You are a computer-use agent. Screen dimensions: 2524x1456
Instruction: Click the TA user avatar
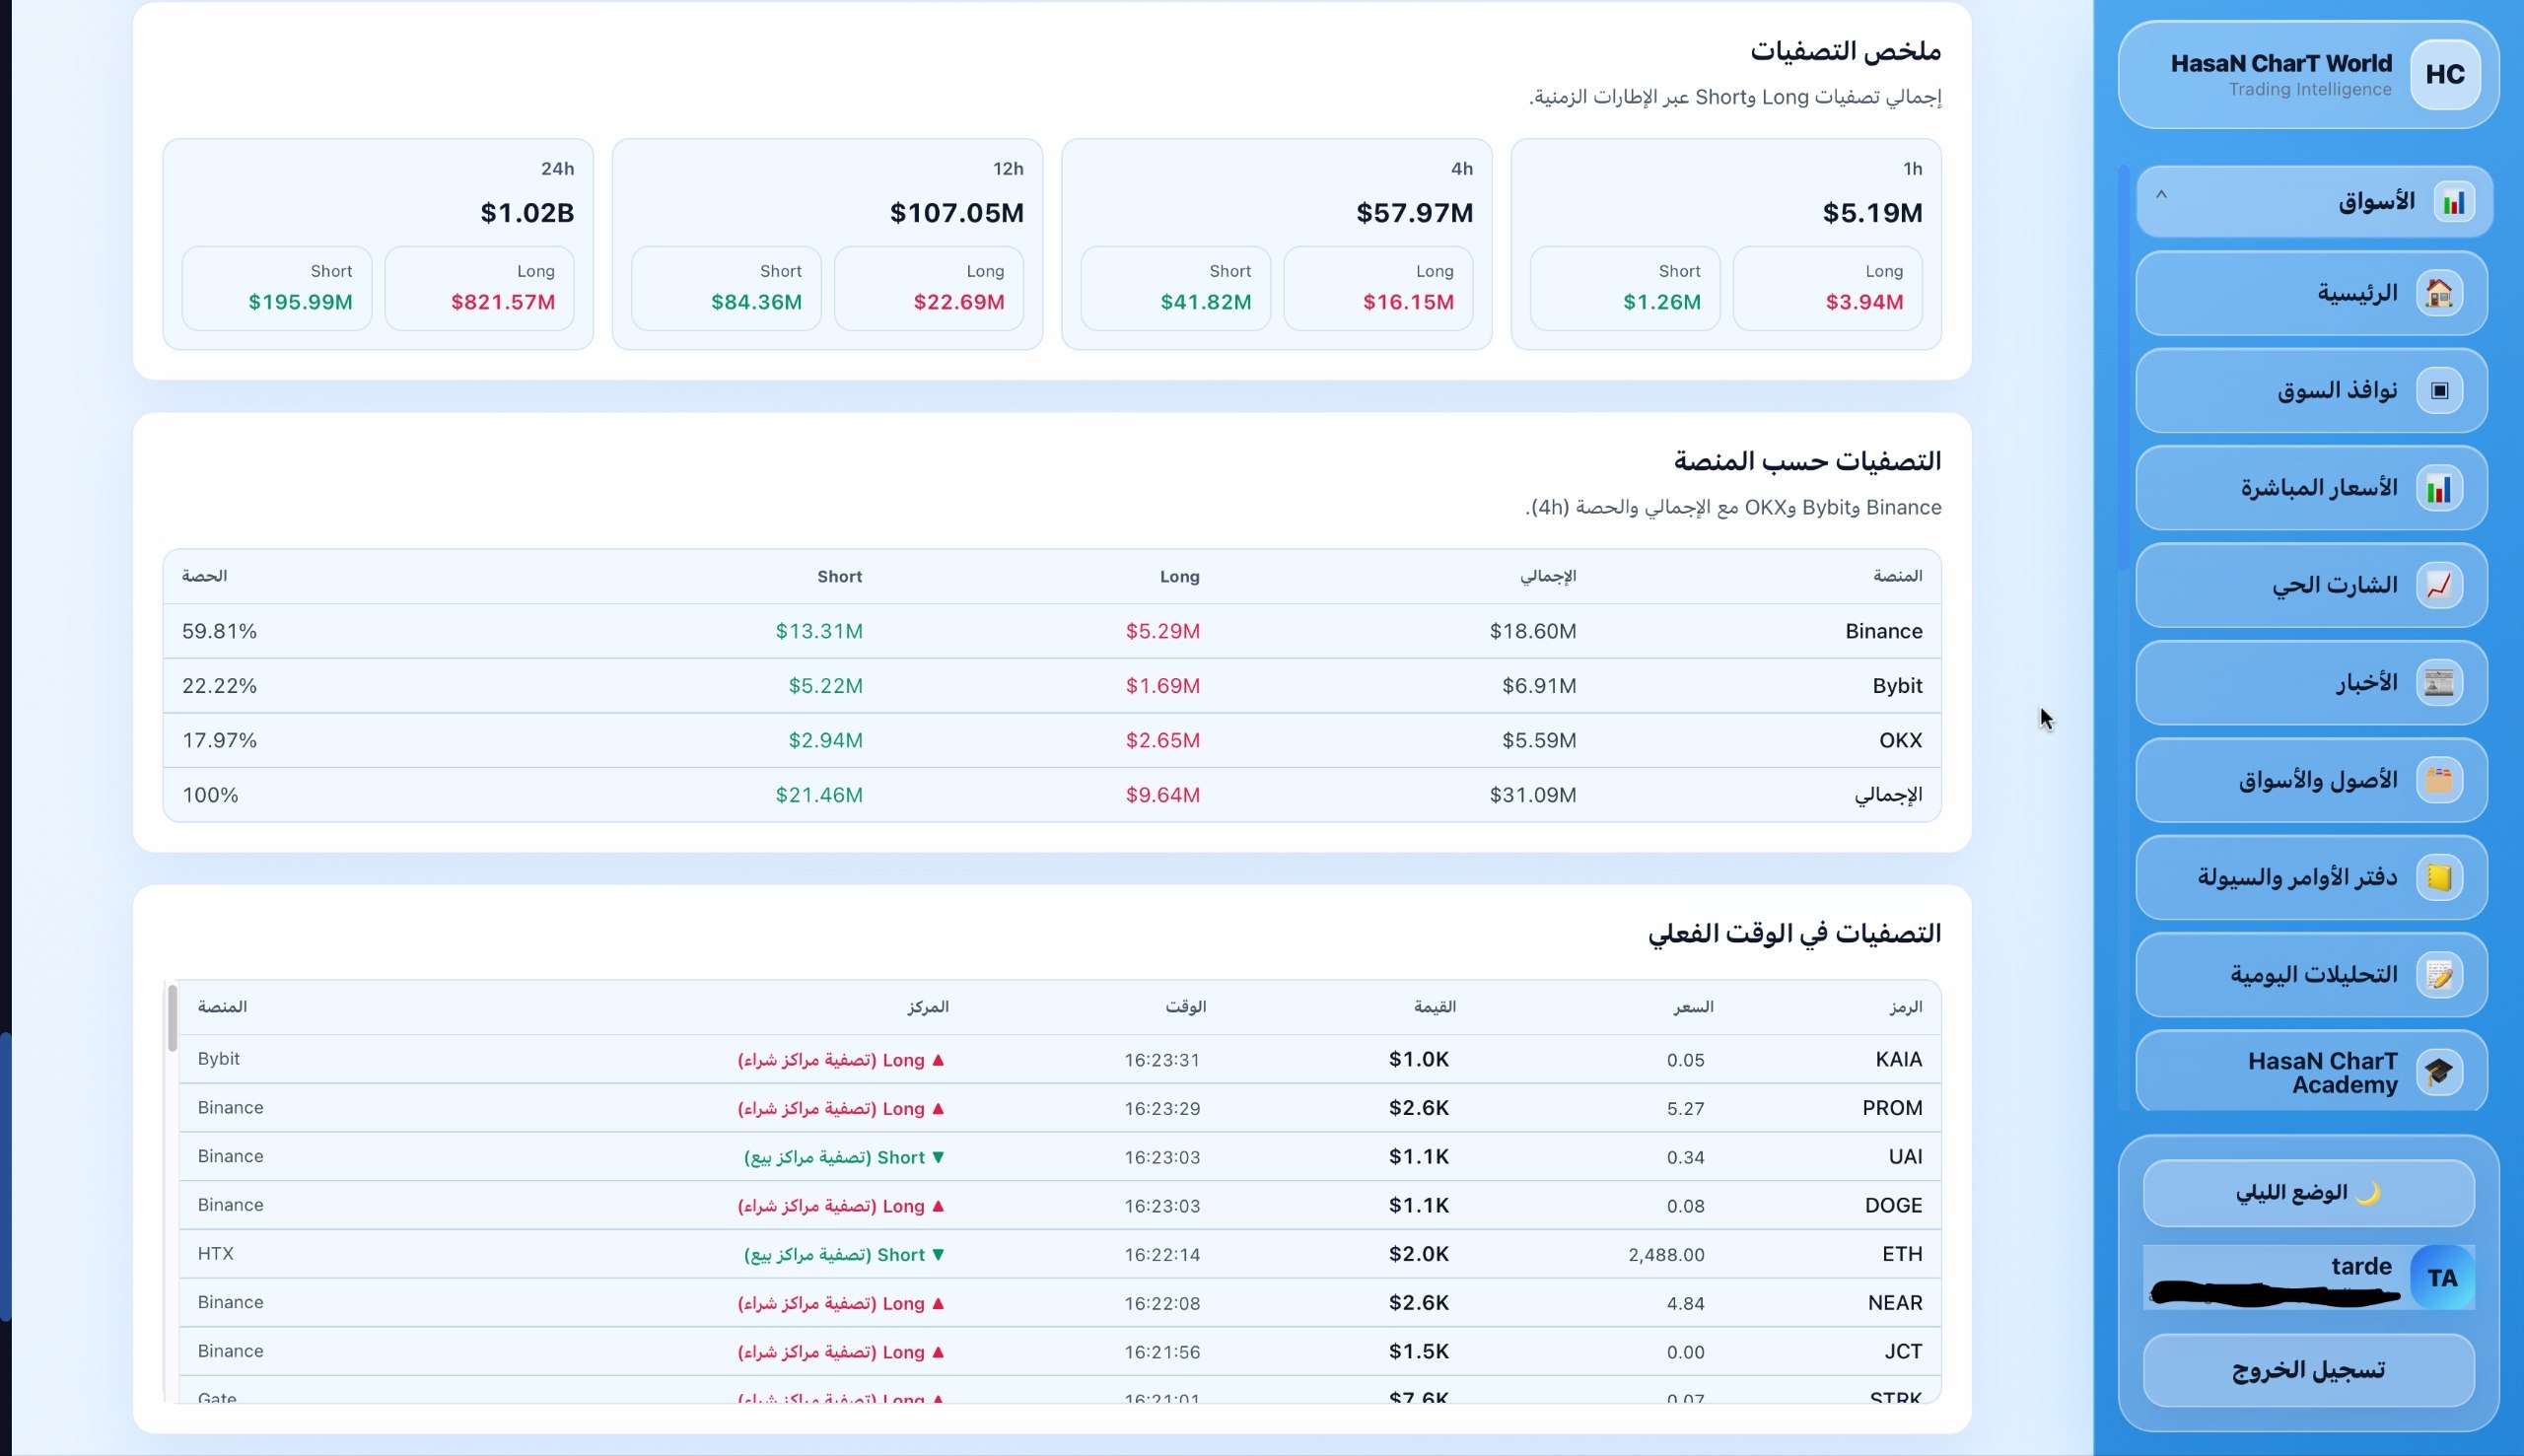click(x=2442, y=1277)
